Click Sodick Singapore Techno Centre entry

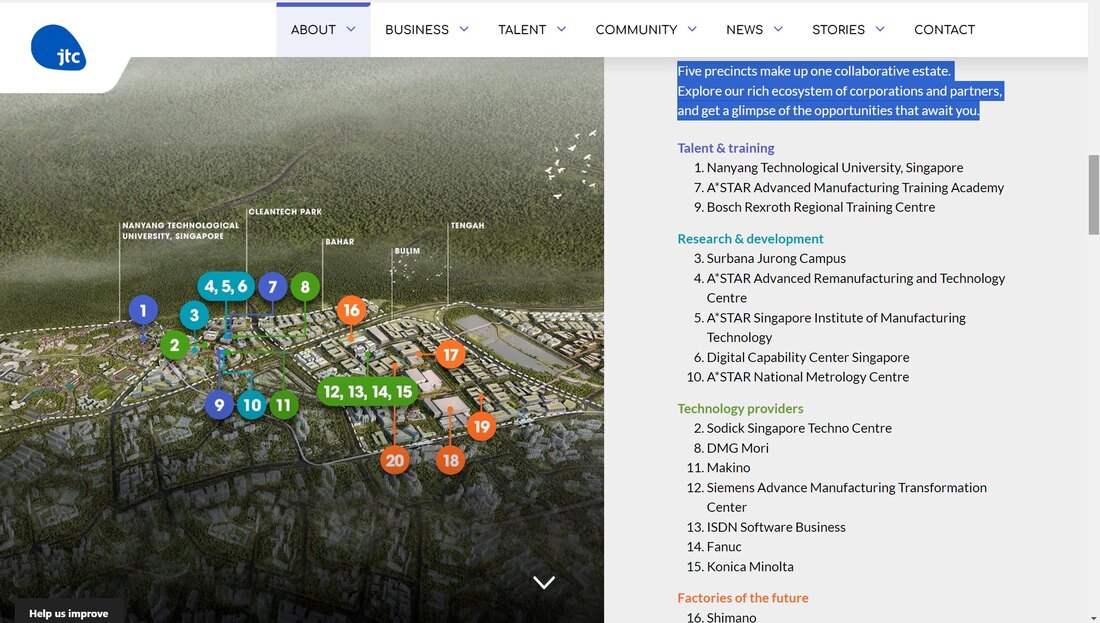(x=799, y=428)
